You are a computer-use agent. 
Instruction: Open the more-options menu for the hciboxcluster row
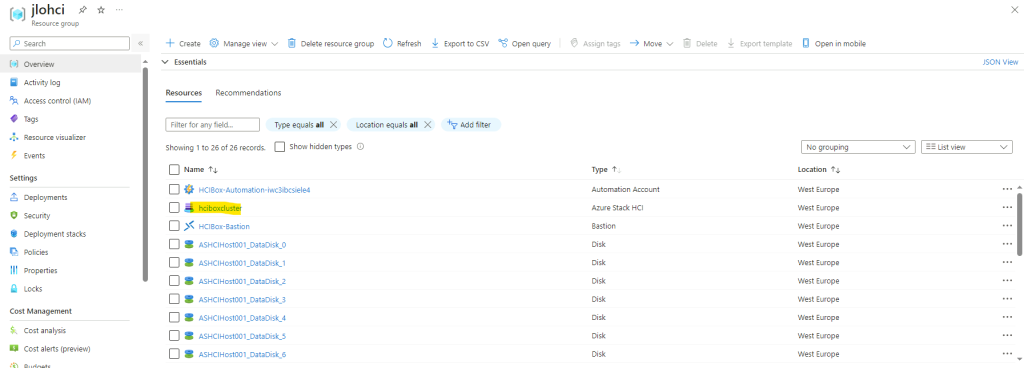[1006, 207]
